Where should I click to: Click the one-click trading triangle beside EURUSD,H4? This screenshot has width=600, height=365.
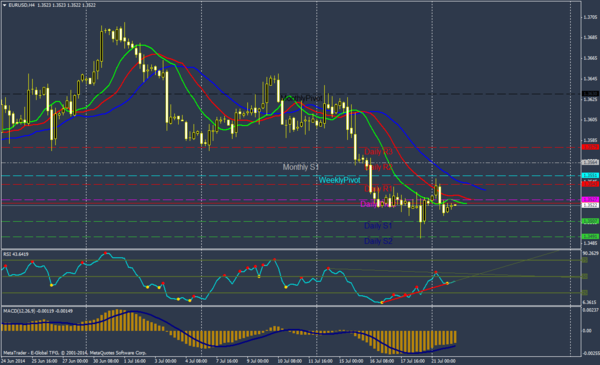coord(5,5)
